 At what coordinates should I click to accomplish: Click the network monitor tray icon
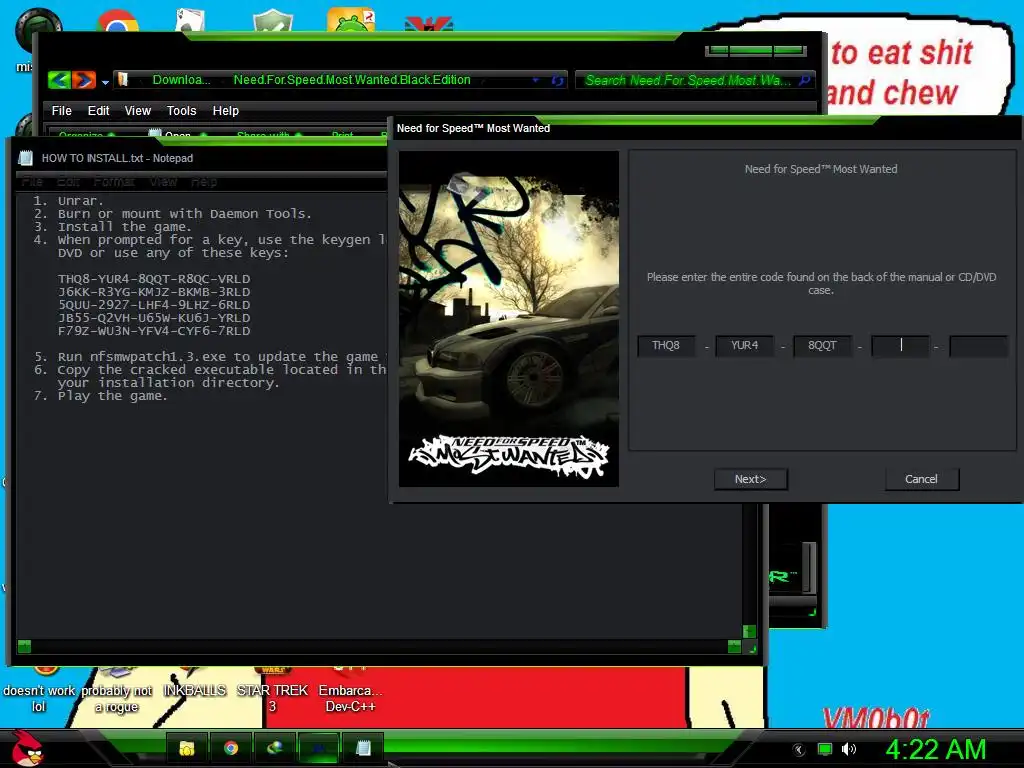point(825,749)
